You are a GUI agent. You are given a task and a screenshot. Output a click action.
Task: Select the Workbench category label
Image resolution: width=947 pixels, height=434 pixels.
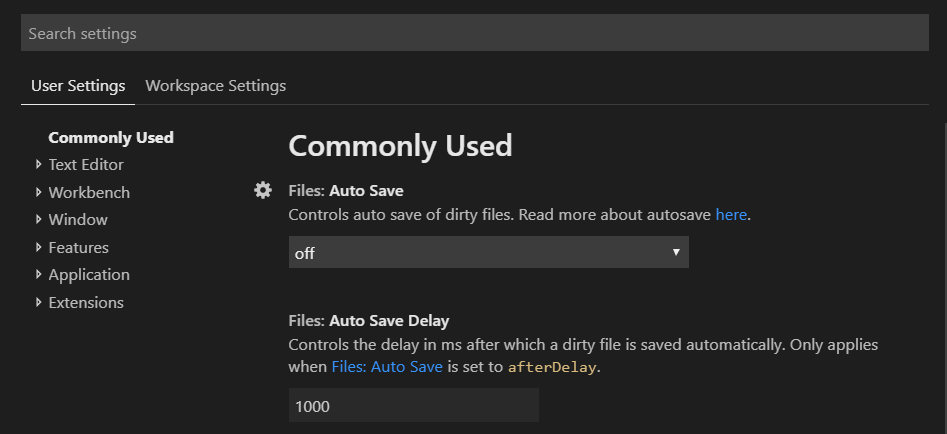89,193
